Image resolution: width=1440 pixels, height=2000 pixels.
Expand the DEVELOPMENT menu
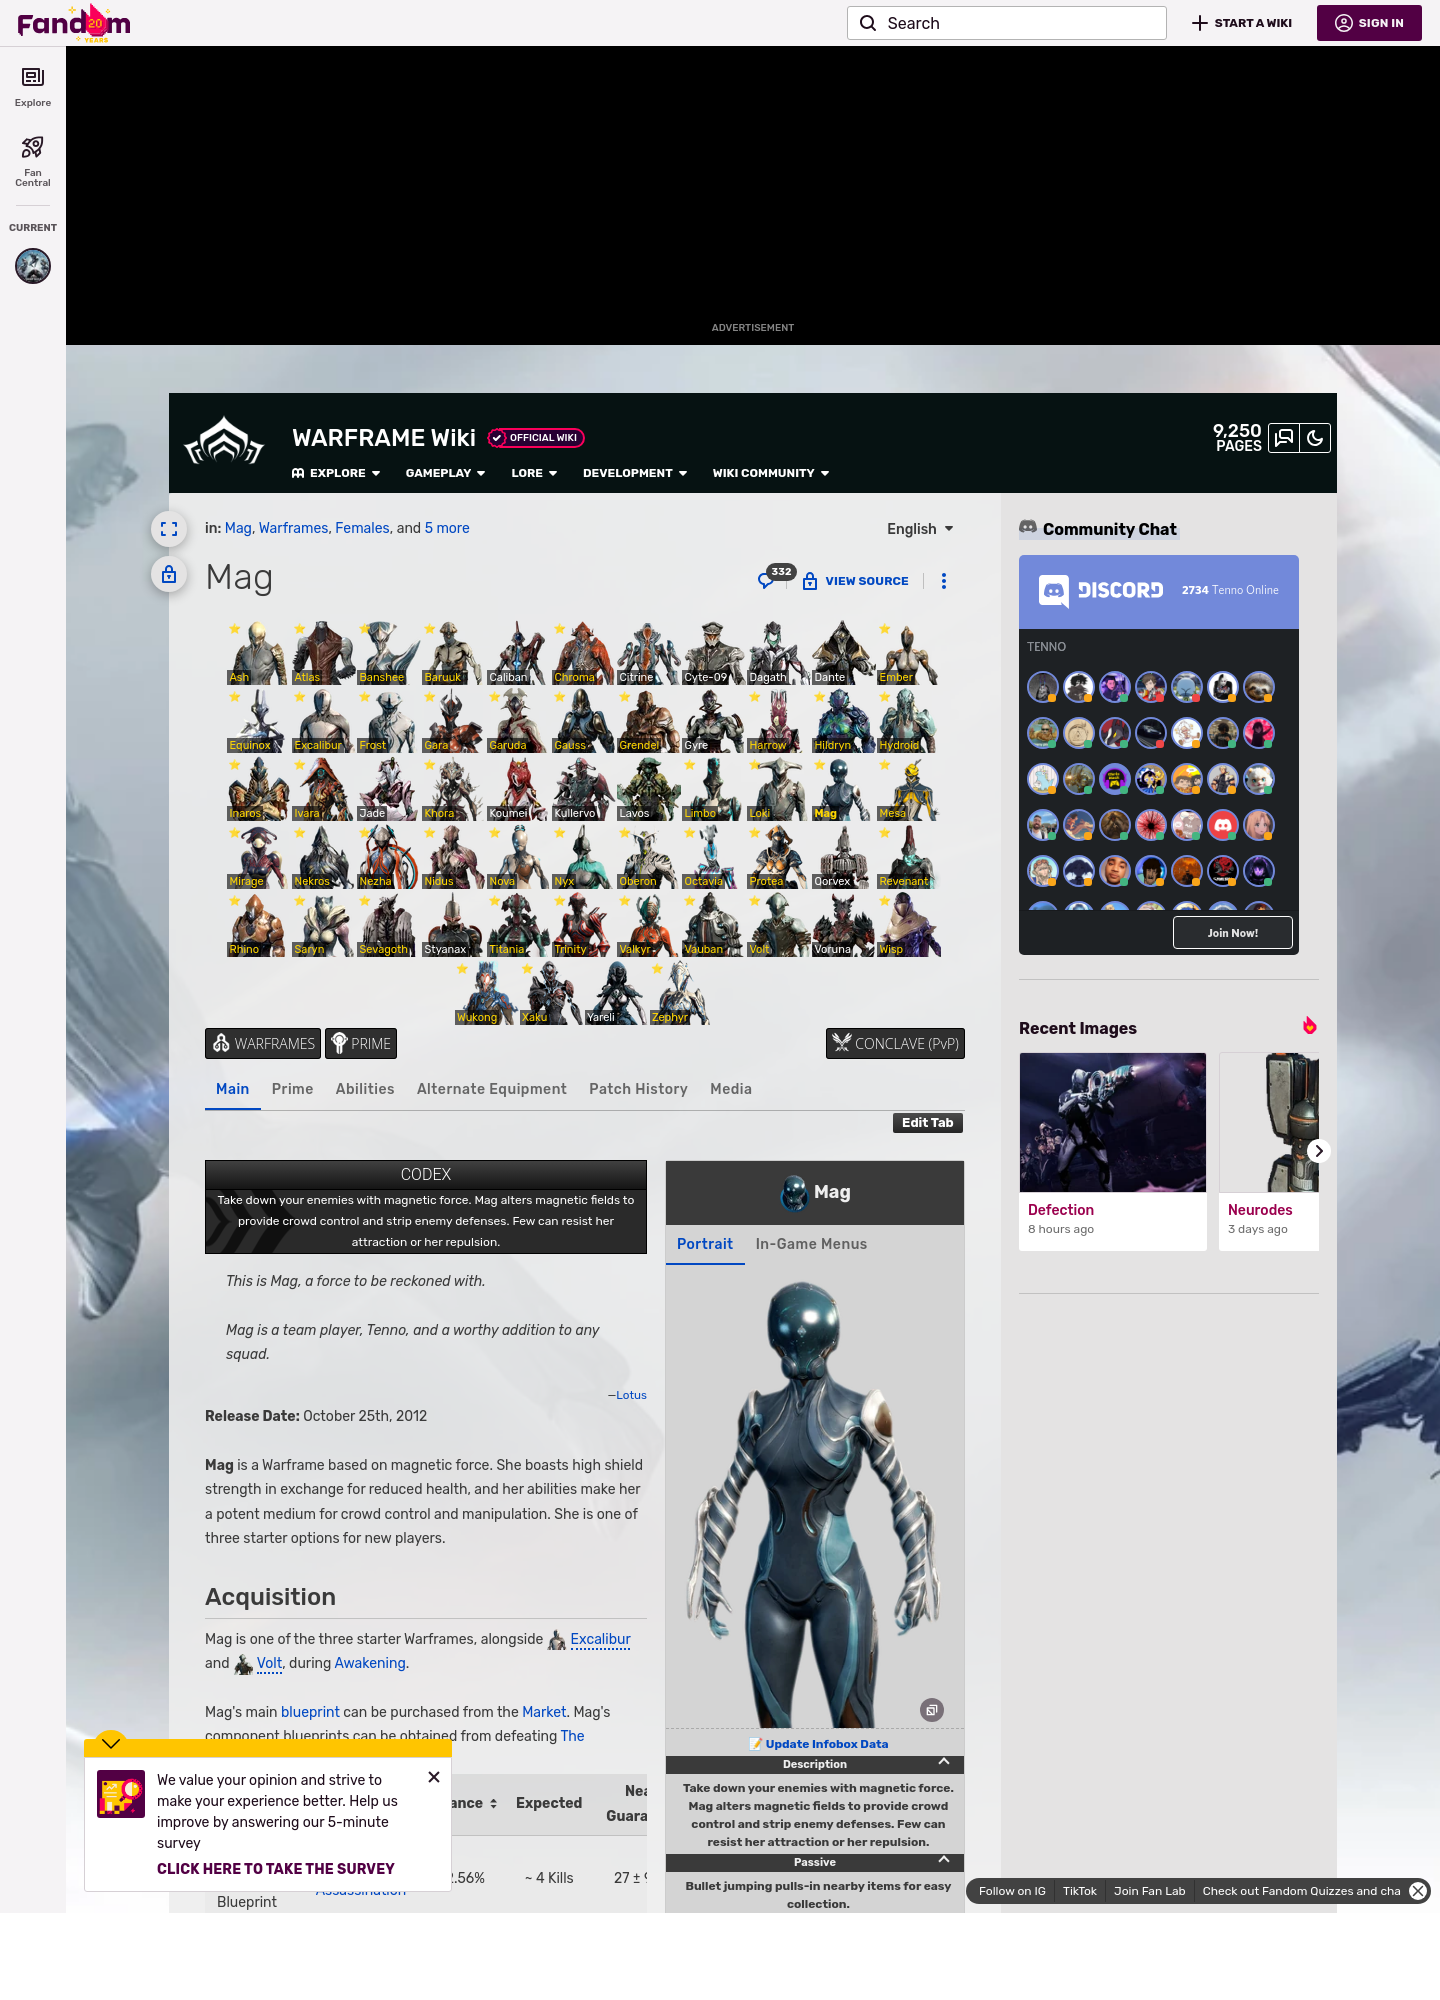635,473
